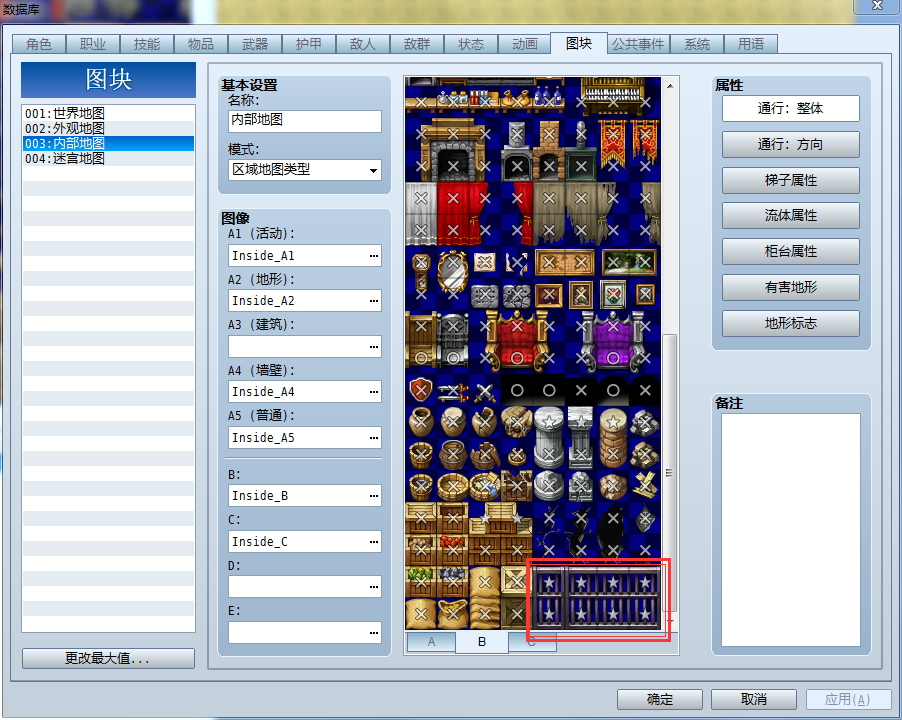This screenshot has width=902, height=720.
Task: Switch to the 技能 tab
Action: pos(147,44)
